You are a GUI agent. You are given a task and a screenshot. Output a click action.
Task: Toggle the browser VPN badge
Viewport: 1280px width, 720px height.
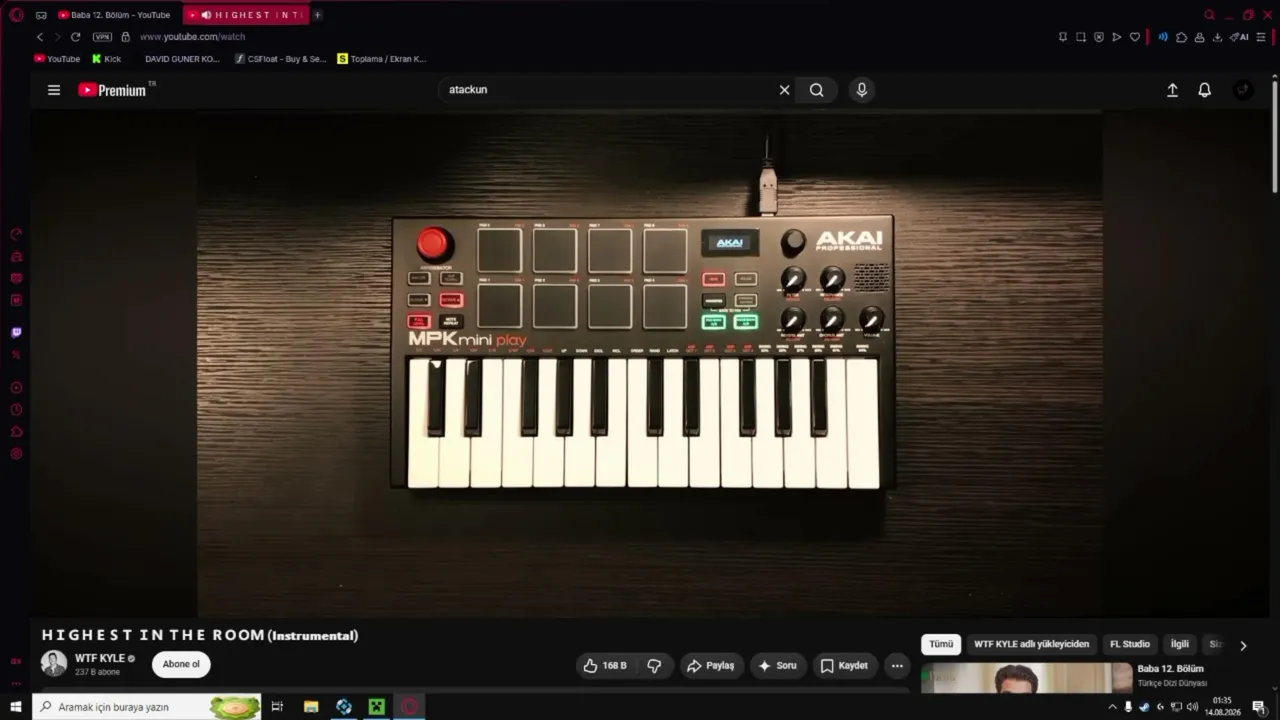coord(102,37)
